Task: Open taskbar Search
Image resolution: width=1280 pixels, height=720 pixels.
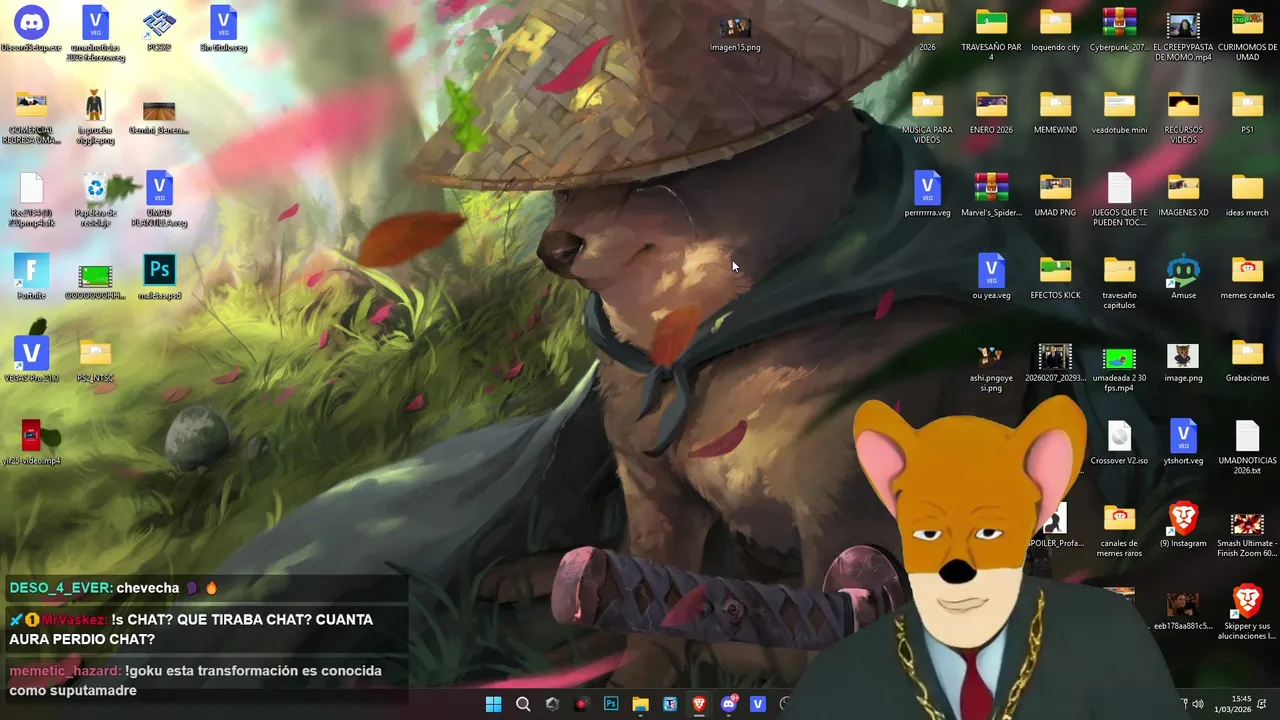Action: (523, 704)
